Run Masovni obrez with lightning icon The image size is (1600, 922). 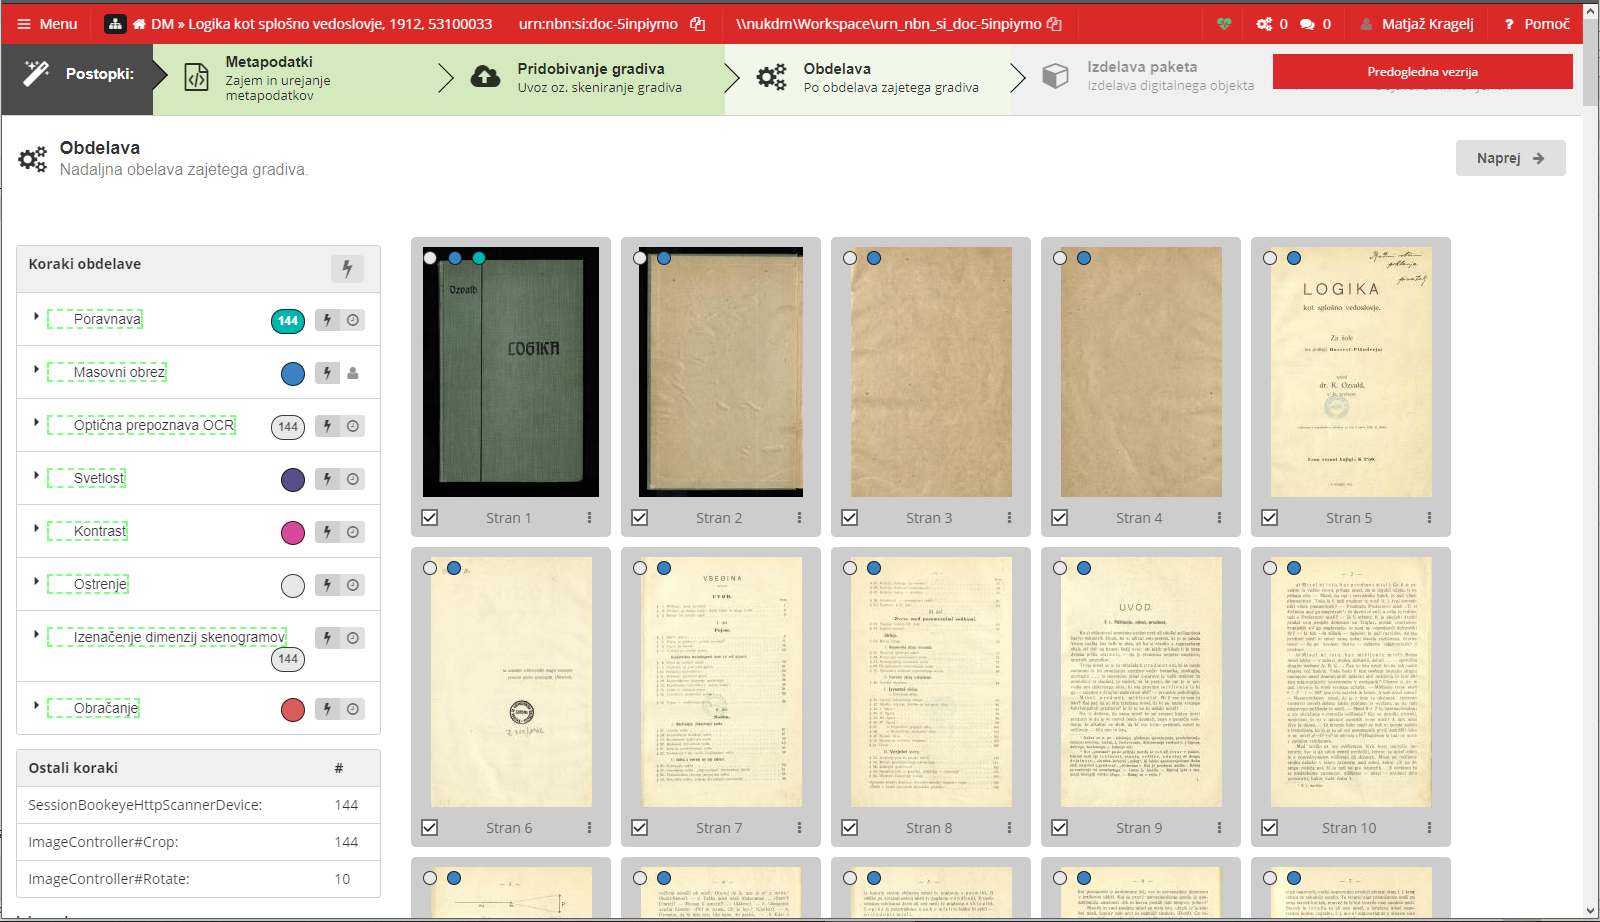327,373
